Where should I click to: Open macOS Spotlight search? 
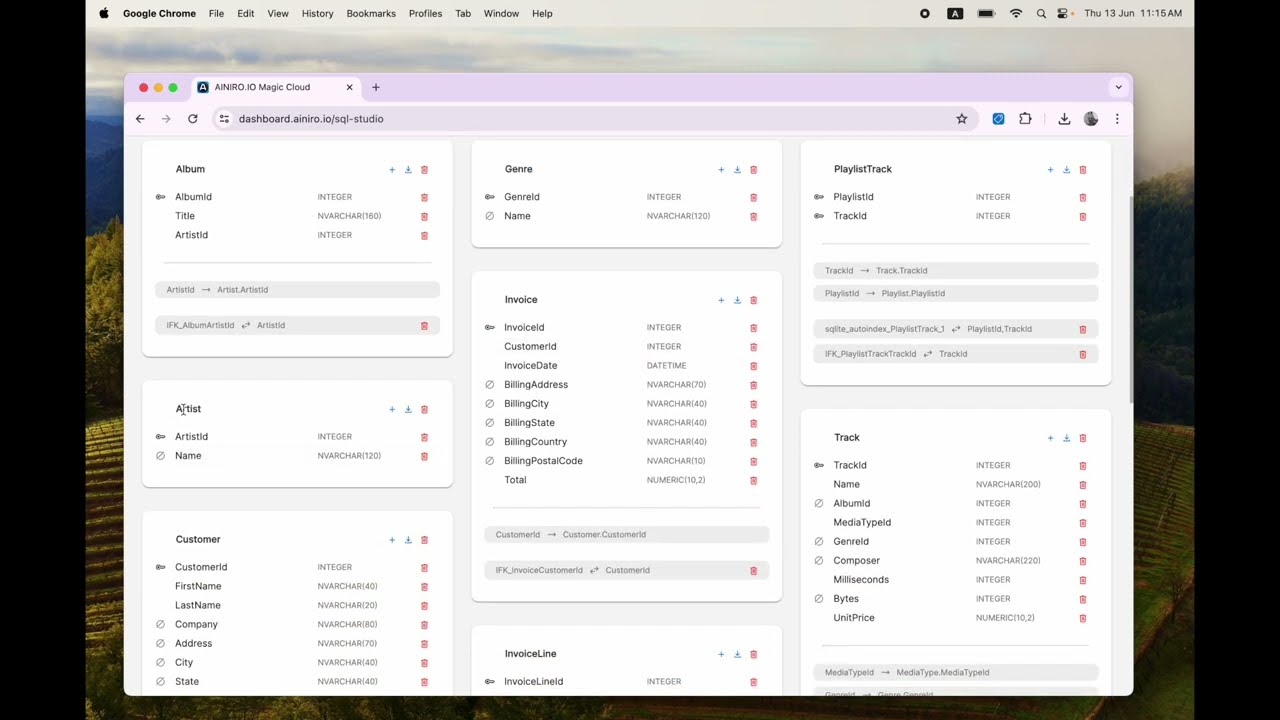pyautogui.click(x=1041, y=13)
